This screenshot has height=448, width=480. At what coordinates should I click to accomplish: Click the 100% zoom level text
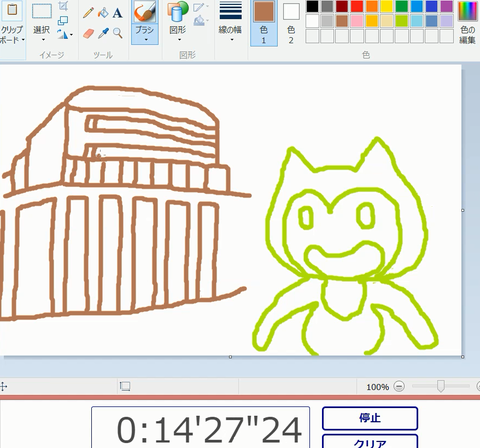pyautogui.click(x=378, y=387)
